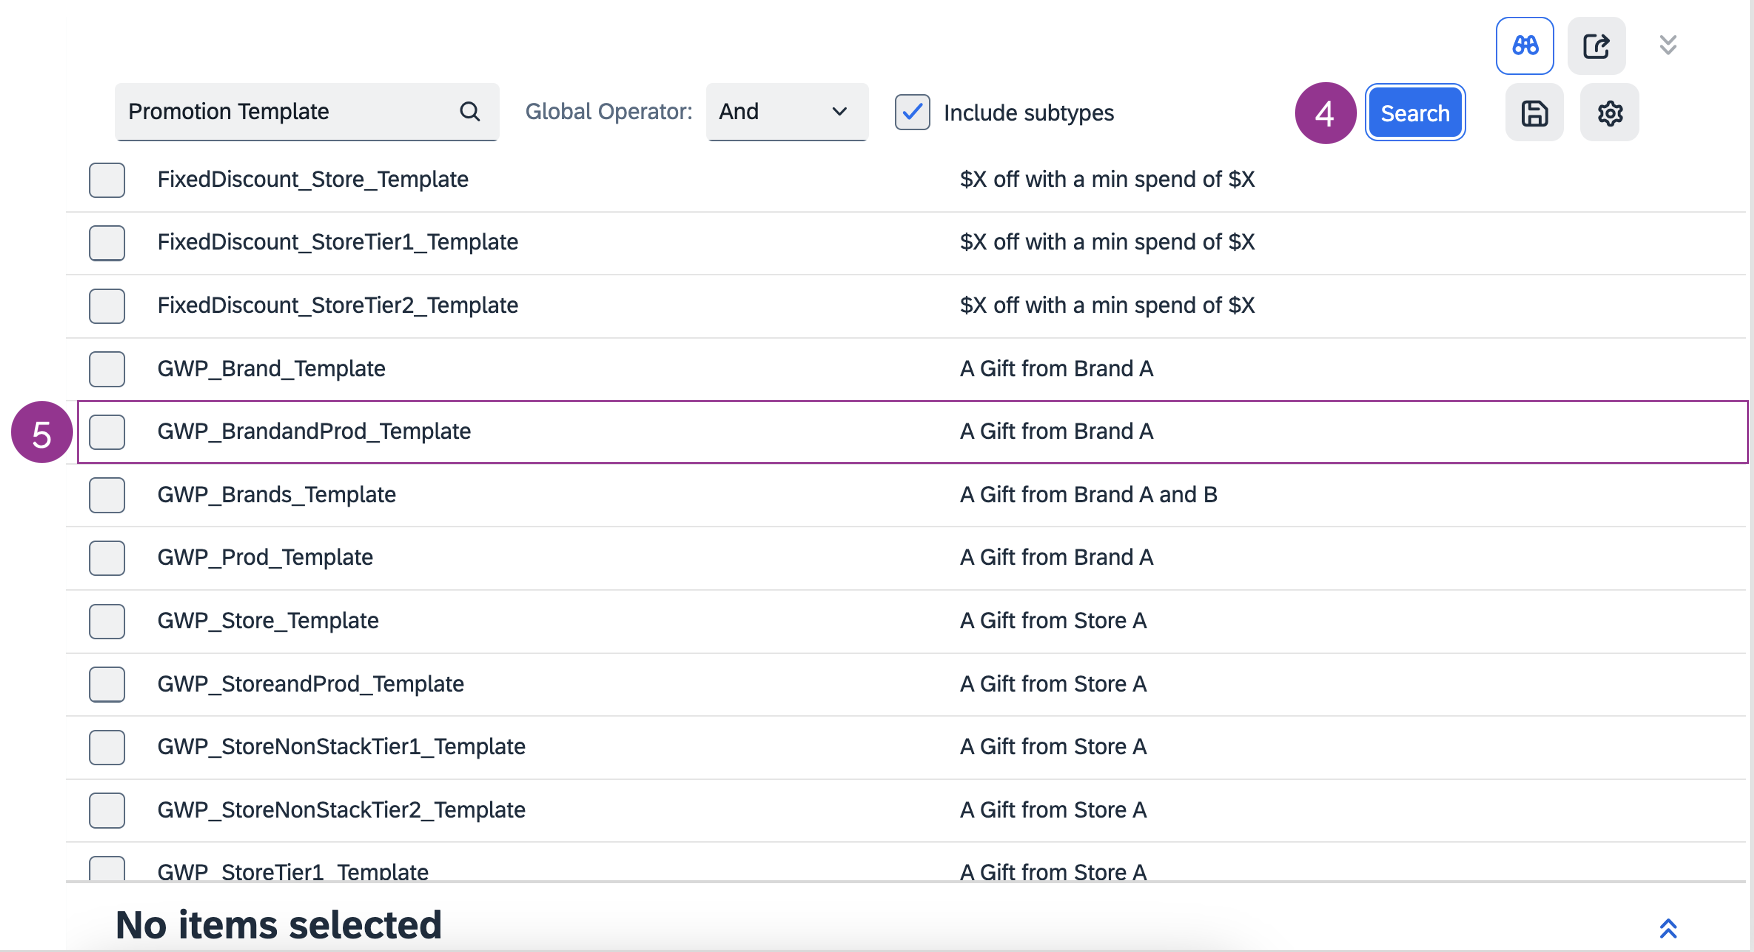This screenshot has height=952, width=1754.
Task: Check the GWP_Store_Template row box
Action: 107,621
